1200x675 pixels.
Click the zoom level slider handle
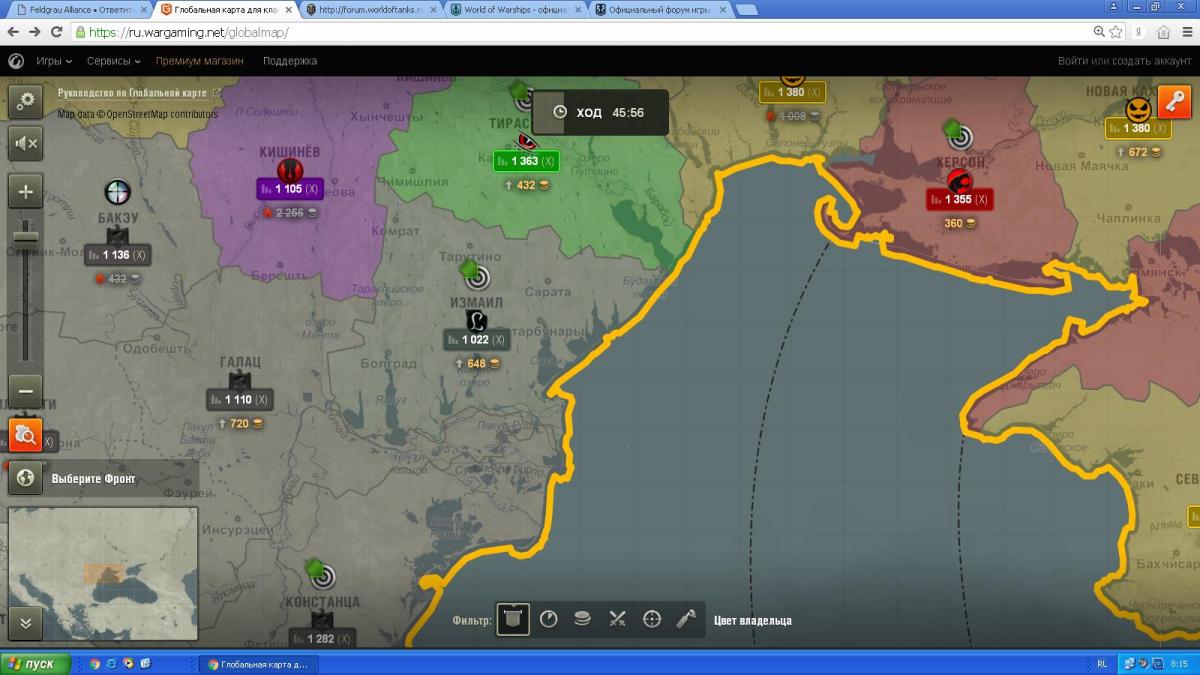pyautogui.click(x=26, y=237)
